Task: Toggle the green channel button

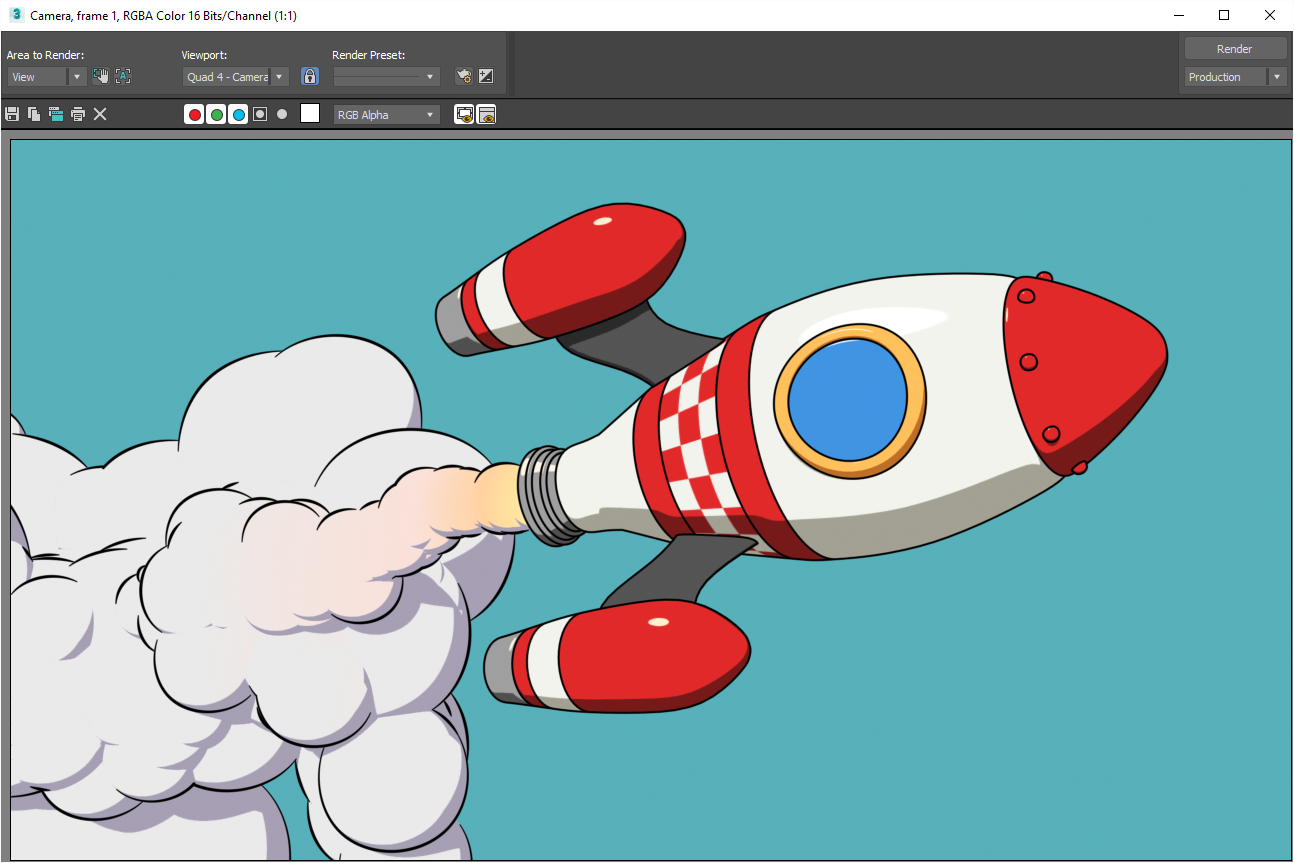Action: point(217,114)
